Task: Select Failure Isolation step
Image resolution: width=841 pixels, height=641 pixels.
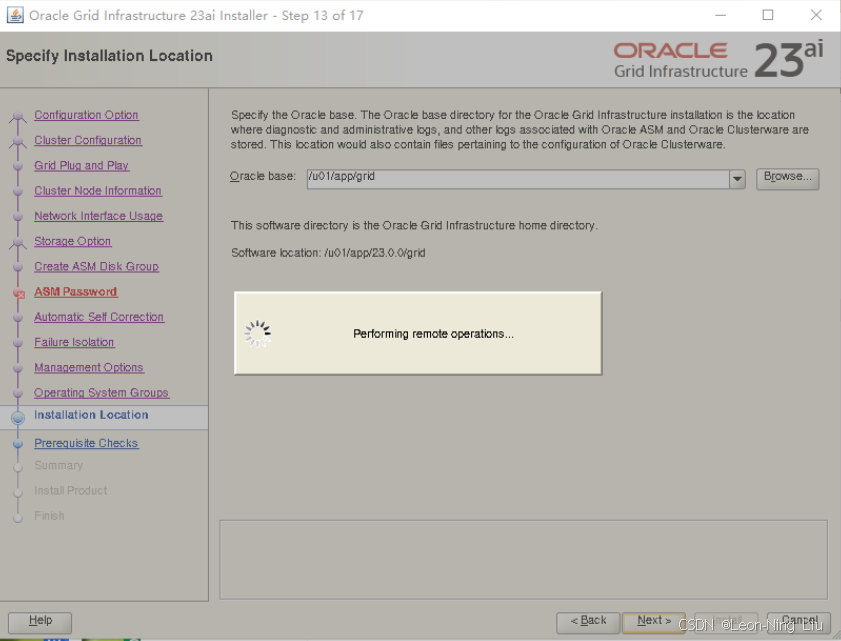Action: pos(74,342)
